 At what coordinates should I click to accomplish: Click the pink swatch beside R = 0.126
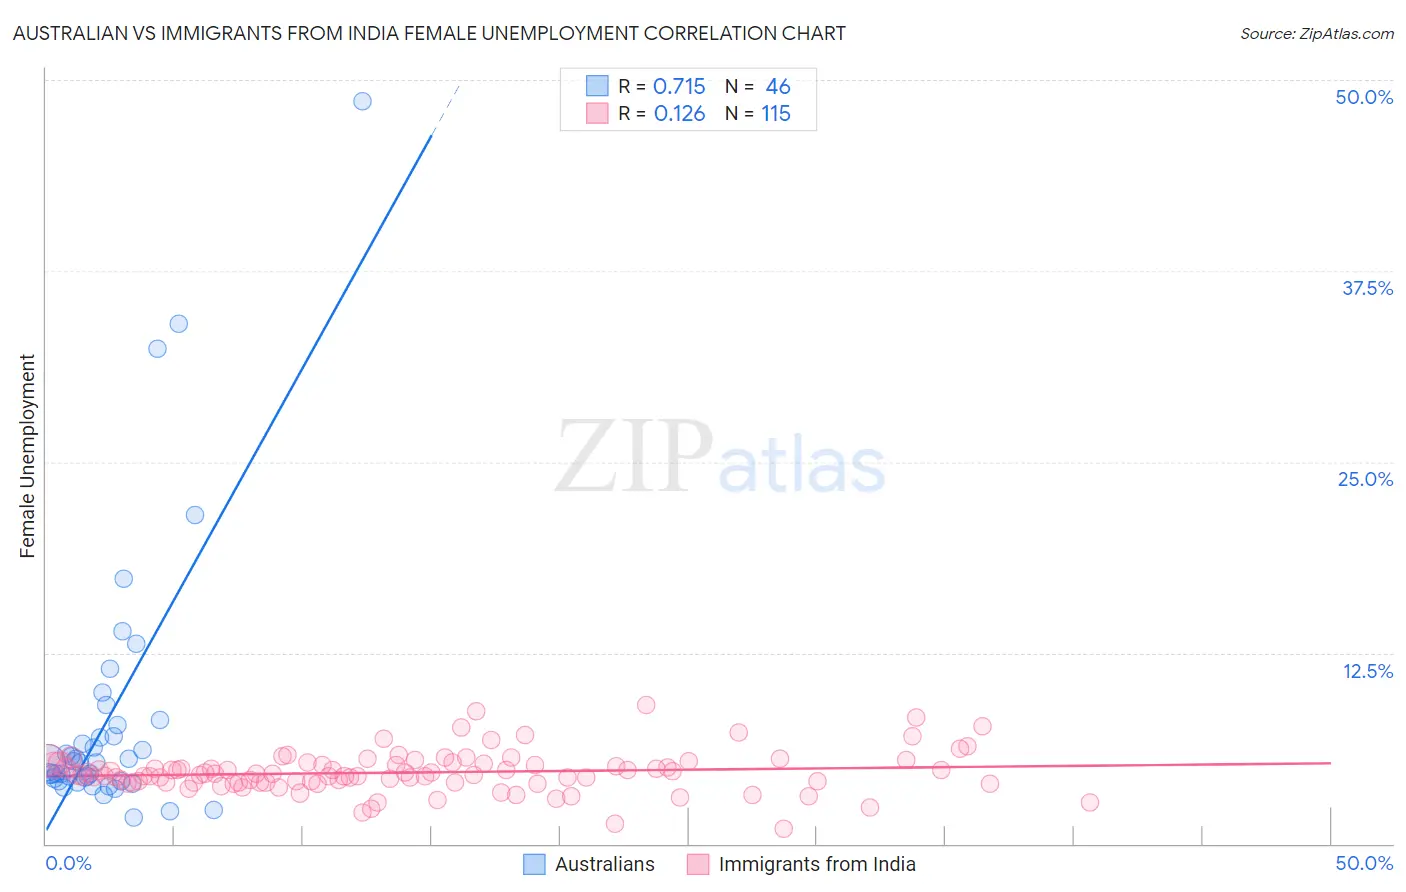click(x=597, y=113)
